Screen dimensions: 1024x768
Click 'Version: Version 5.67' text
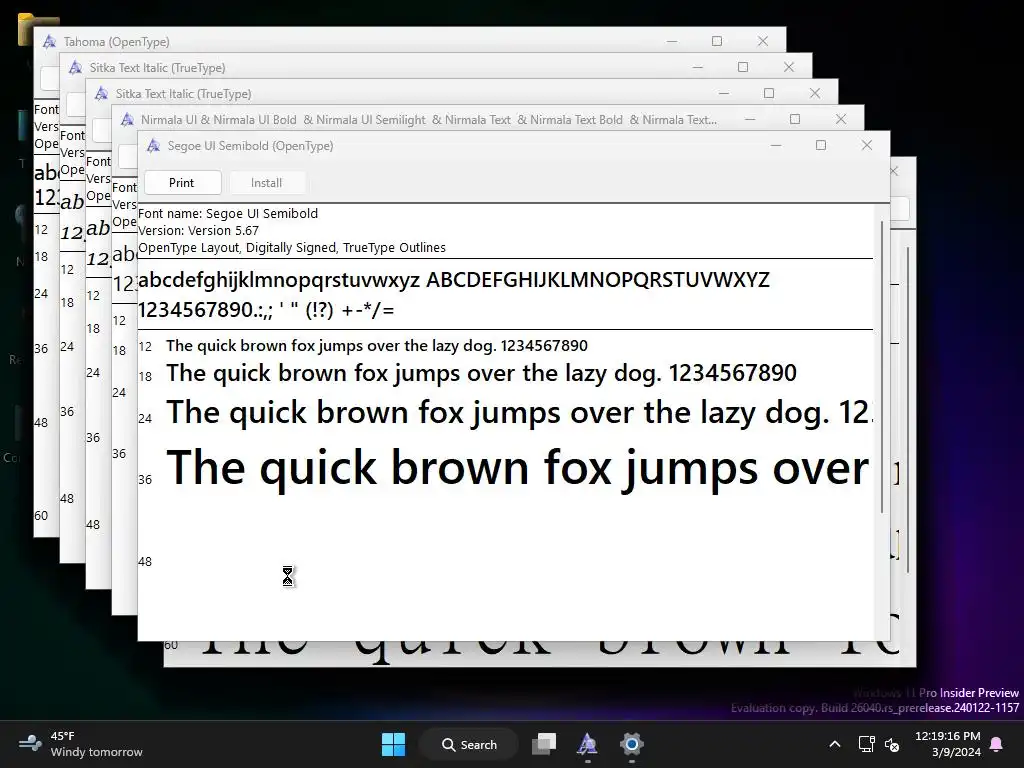point(199,231)
